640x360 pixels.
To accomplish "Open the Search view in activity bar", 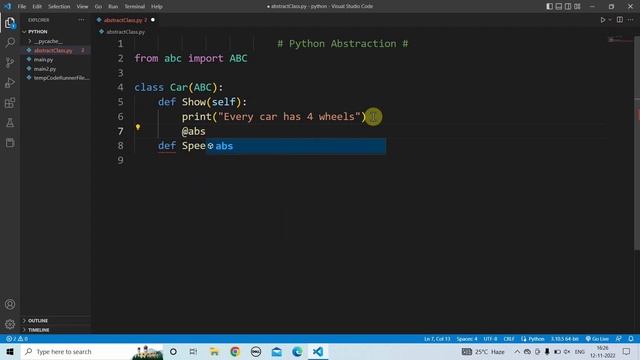I will point(10,42).
